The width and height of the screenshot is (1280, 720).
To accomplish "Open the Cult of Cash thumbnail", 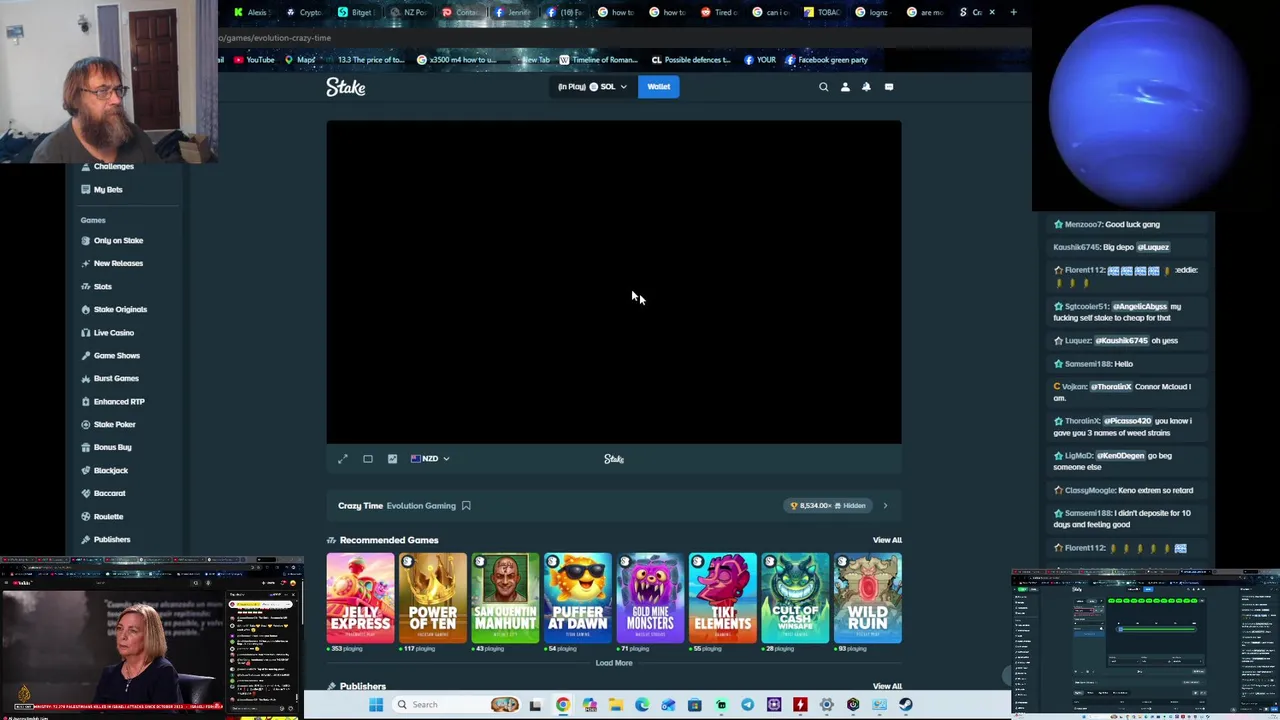I will point(795,598).
